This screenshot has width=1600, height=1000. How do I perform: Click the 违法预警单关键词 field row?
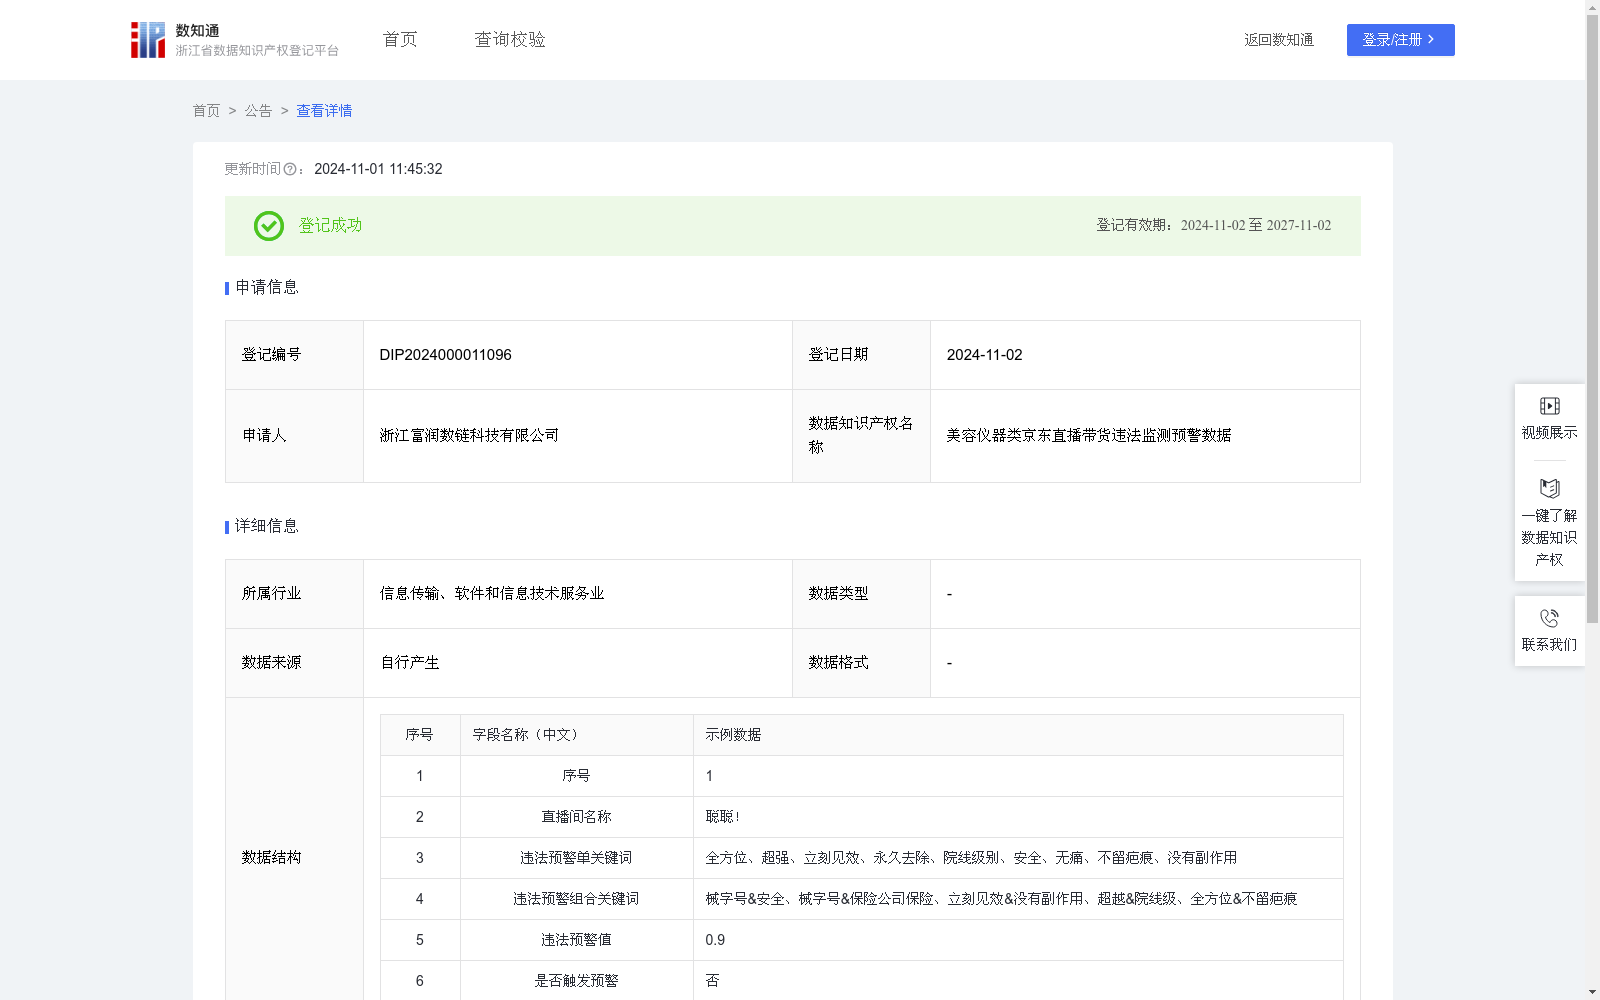862,858
